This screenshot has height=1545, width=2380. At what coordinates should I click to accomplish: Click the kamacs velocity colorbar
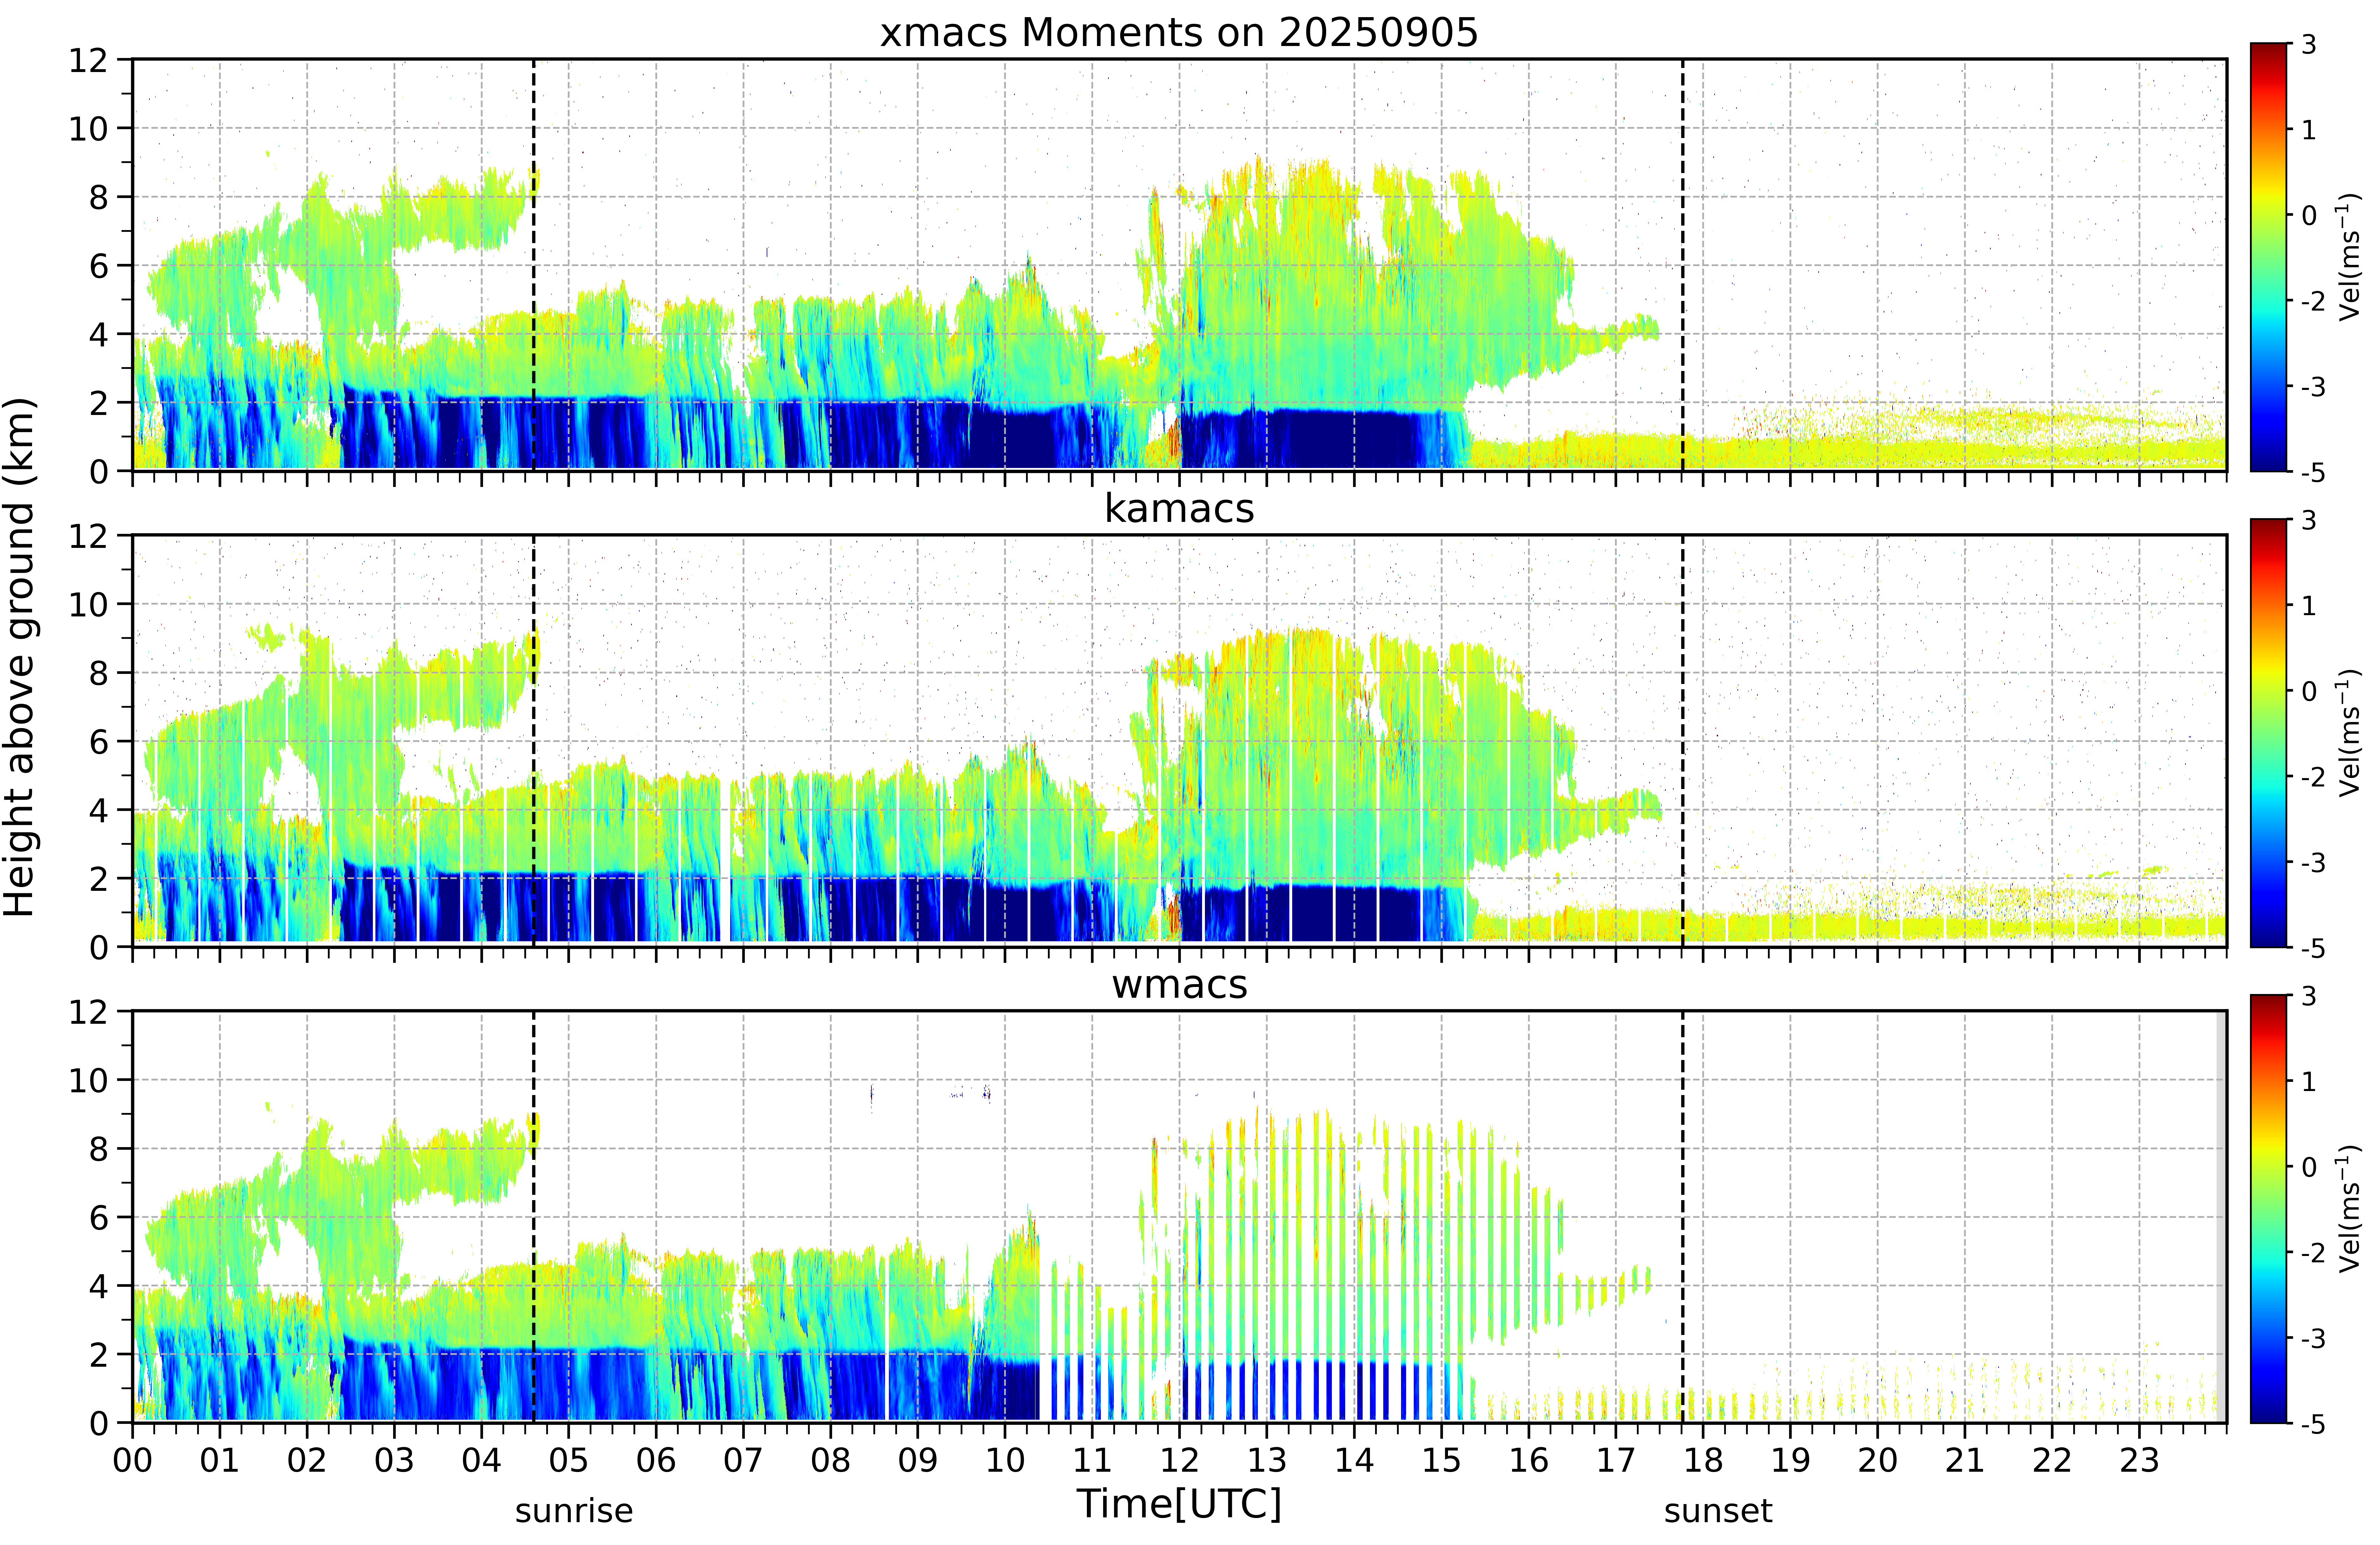2269,733
